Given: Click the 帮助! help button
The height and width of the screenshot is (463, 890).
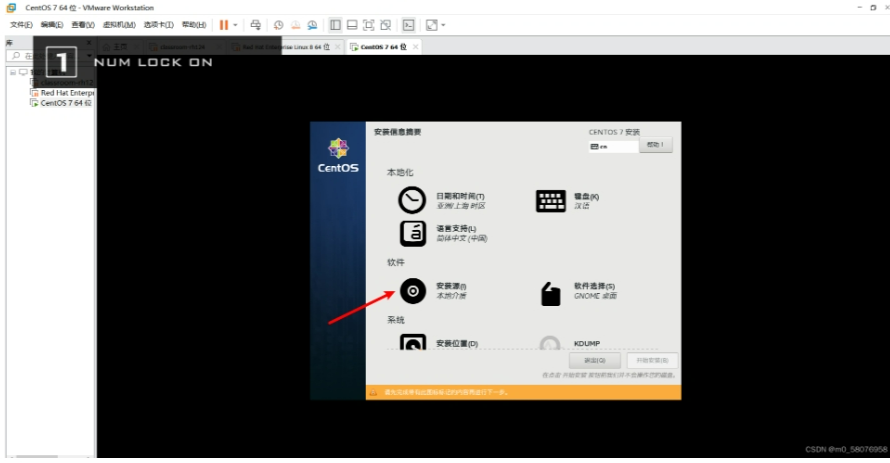Looking at the screenshot, I should click(x=656, y=145).
